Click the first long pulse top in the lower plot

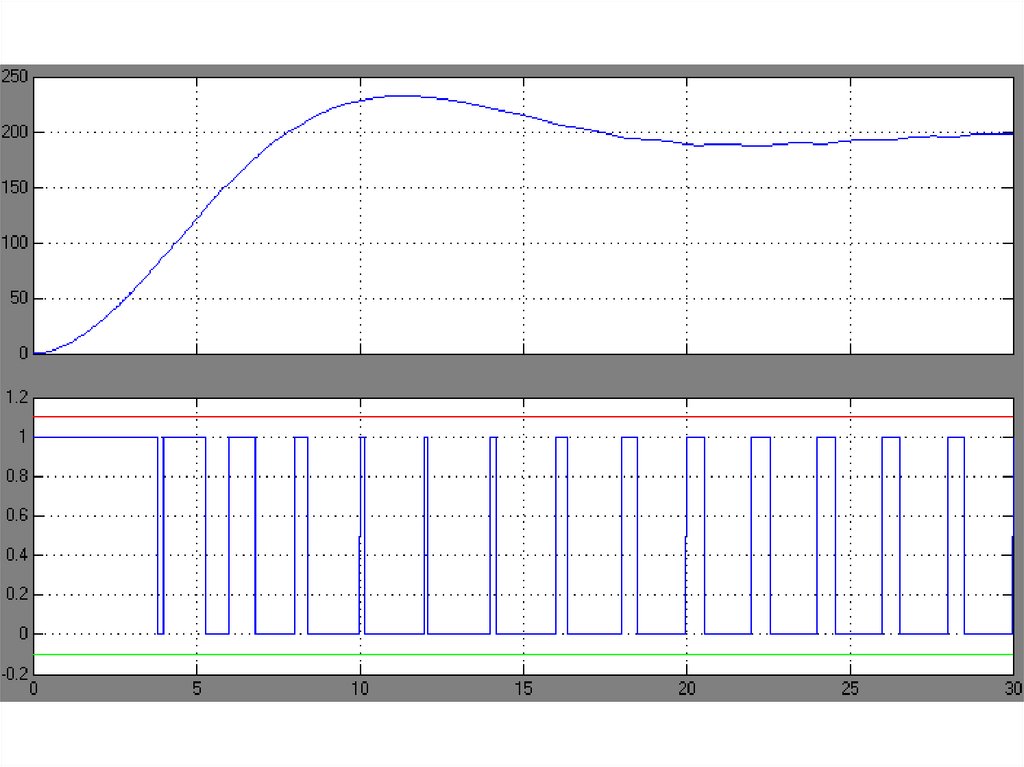pyautogui.click(x=95, y=437)
